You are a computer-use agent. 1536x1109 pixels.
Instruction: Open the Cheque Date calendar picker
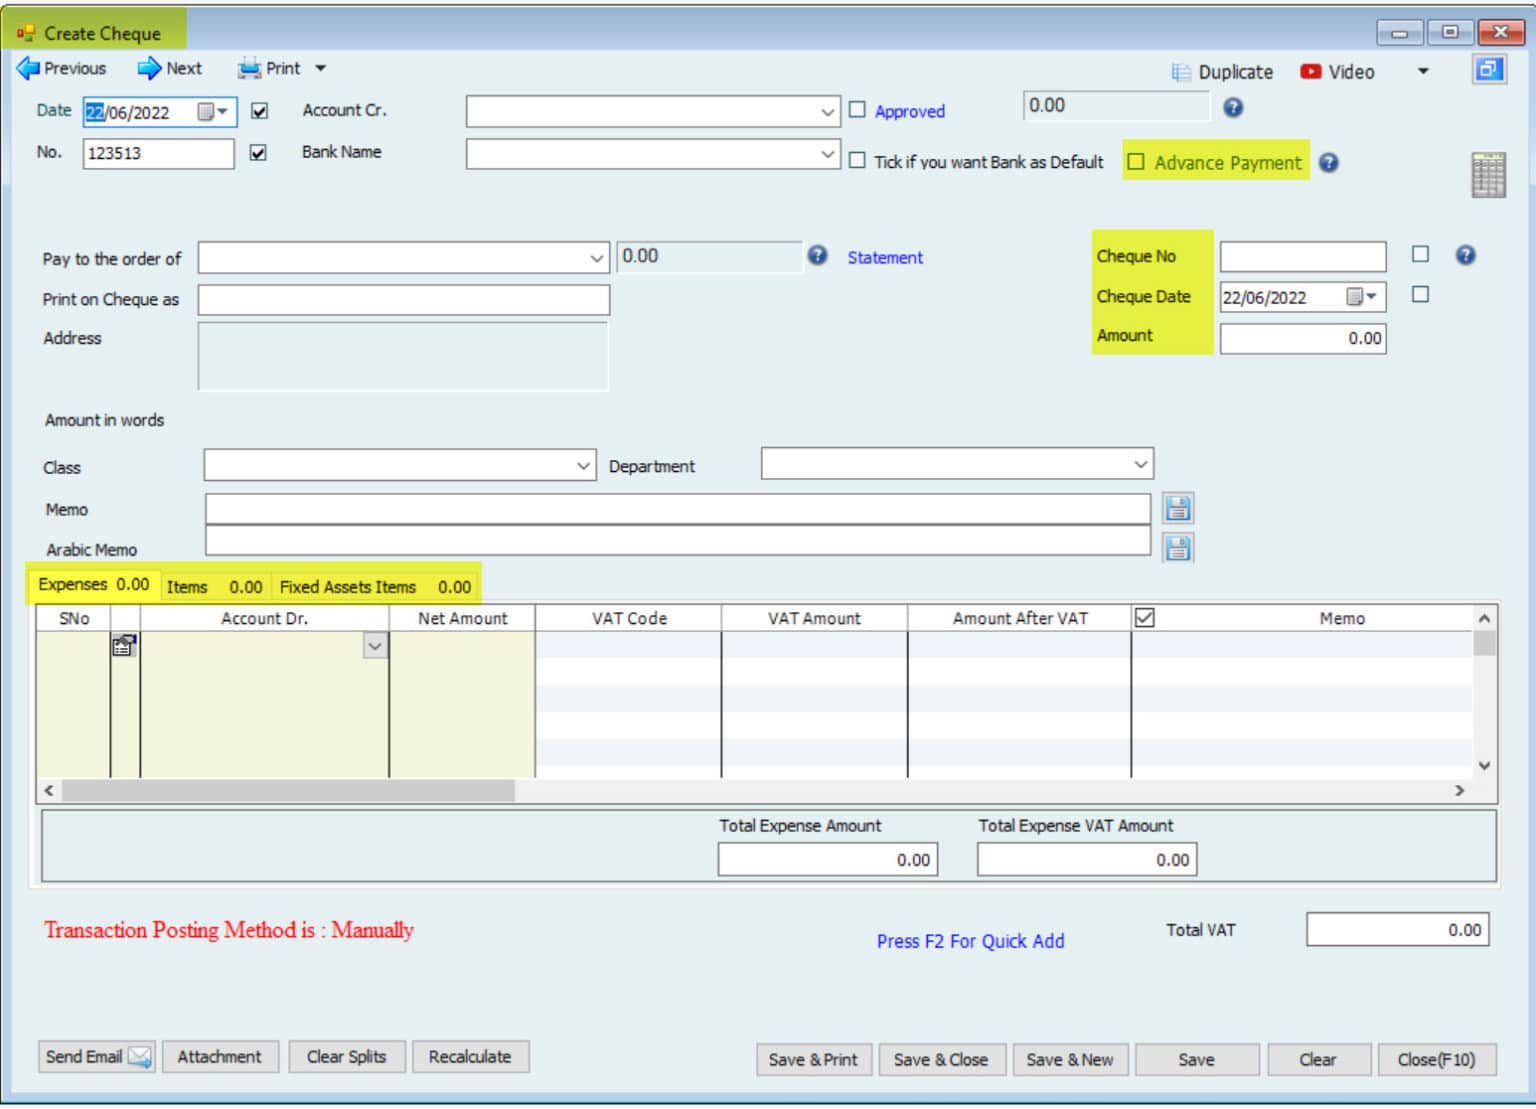[1361, 297]
